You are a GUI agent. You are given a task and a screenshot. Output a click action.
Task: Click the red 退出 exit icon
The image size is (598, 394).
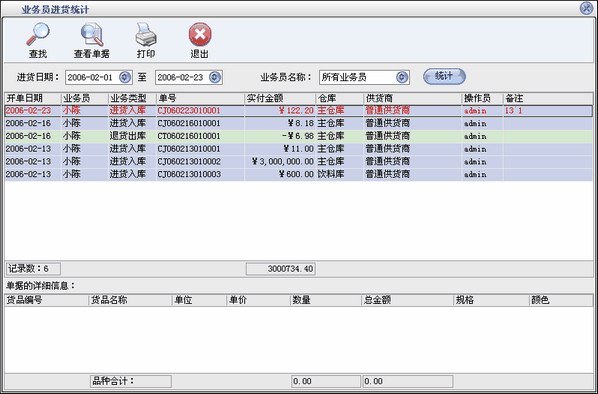coord(200,34)
